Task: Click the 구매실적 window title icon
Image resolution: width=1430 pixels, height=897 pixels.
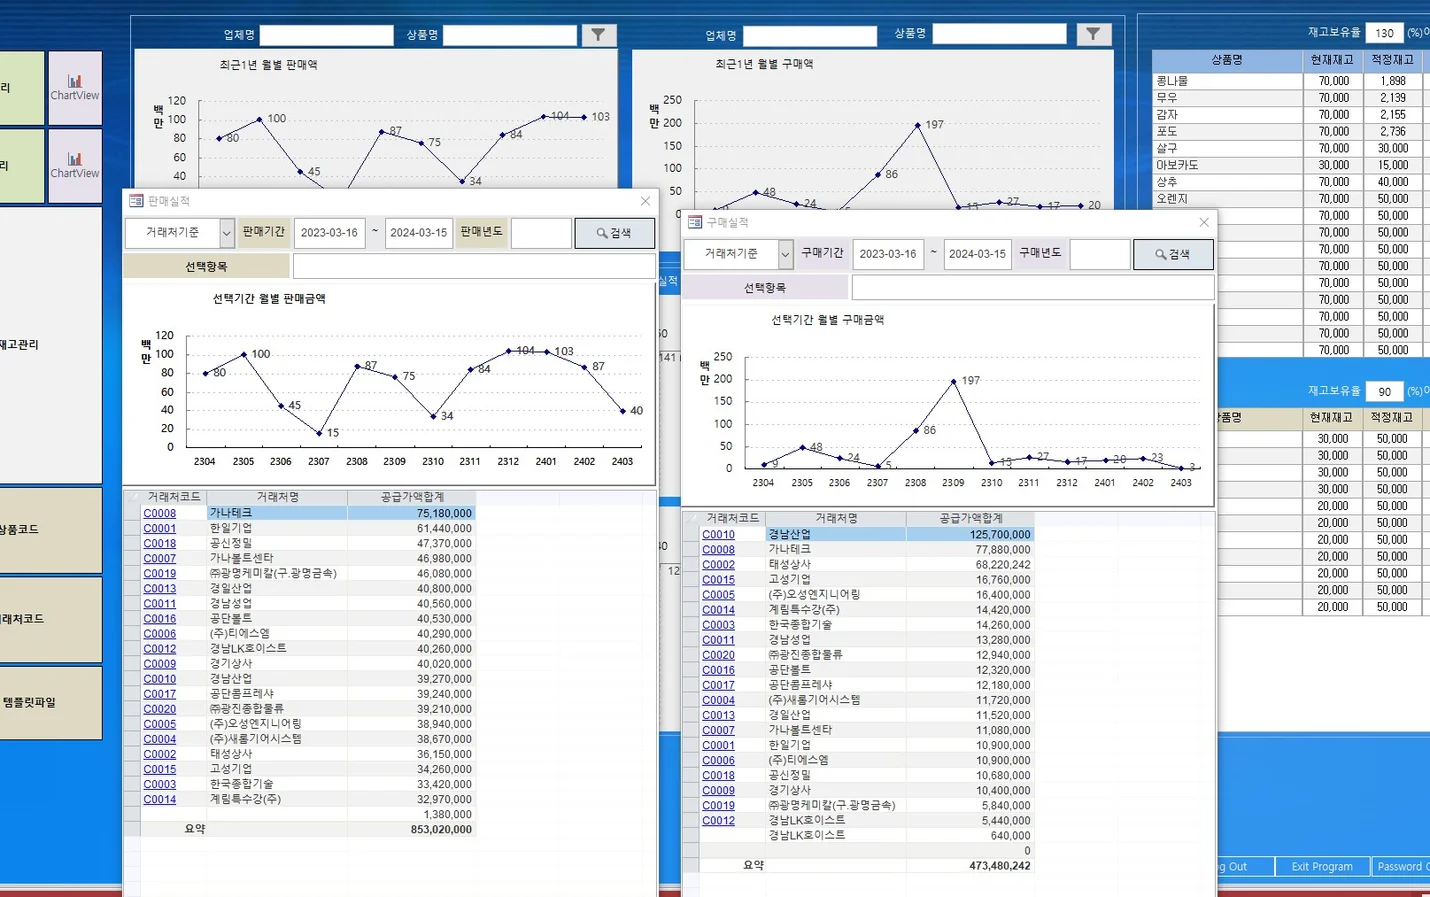Action: click(x=695, y=222)
